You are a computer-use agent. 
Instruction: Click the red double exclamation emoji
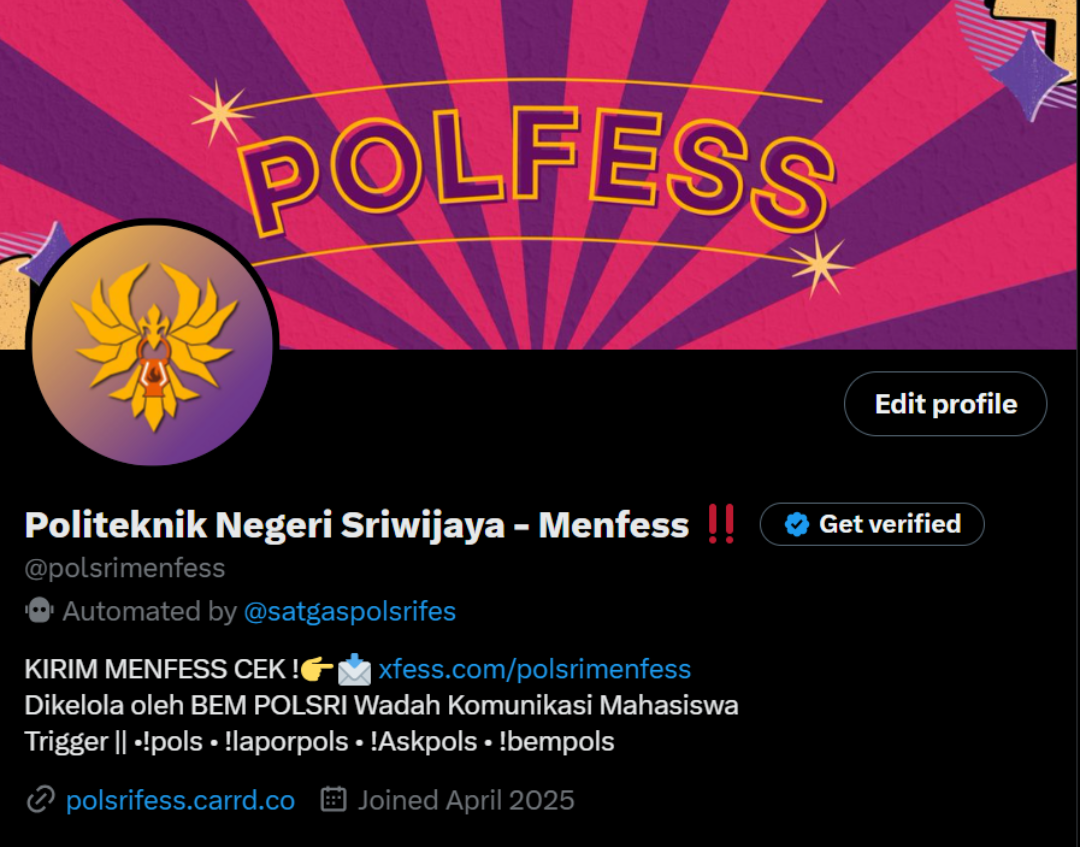tap(721, 524)
